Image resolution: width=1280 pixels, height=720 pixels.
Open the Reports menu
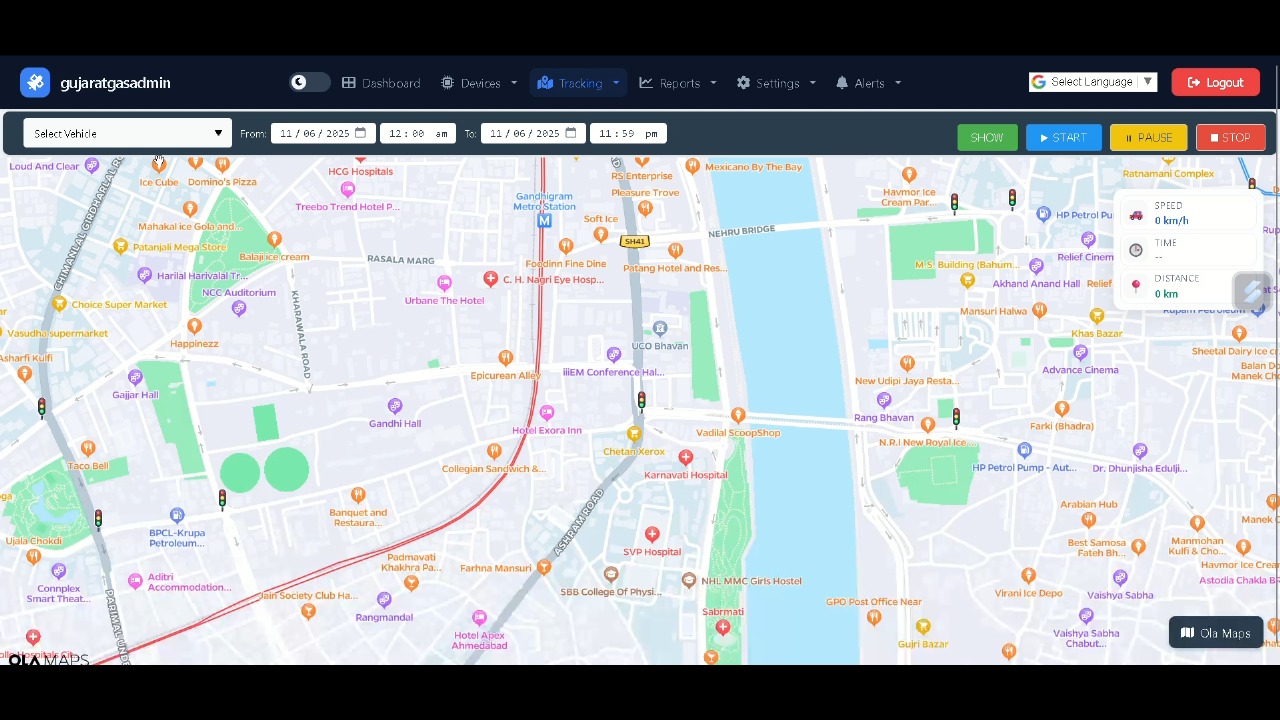pyautogui.click(x=680, y=83)
